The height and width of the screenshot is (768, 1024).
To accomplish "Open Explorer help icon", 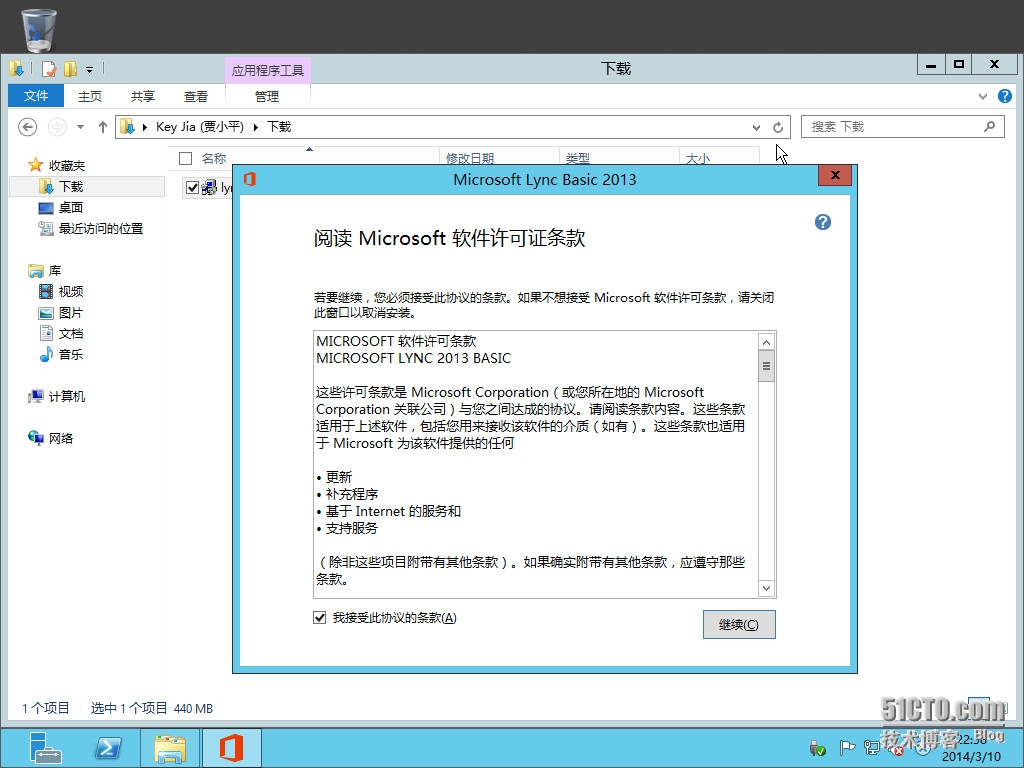I will point(1005,97).
